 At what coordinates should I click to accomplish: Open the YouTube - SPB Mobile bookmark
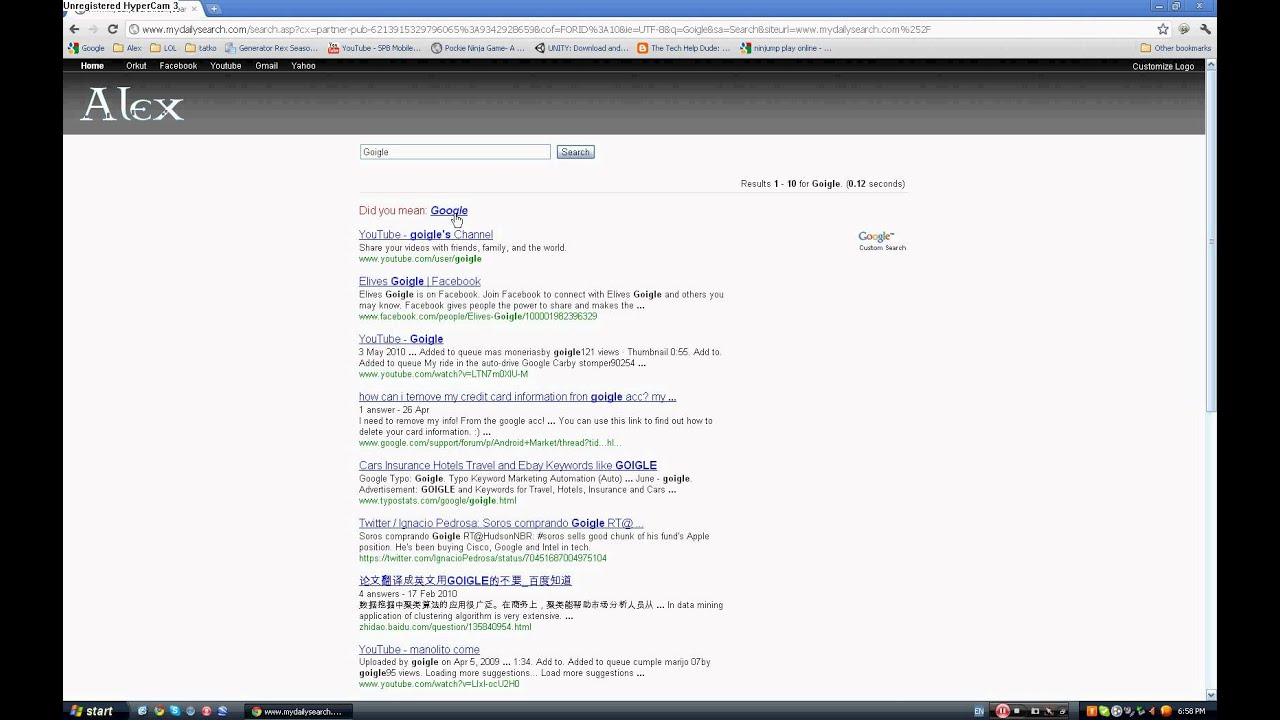click(x=374, y=48)
